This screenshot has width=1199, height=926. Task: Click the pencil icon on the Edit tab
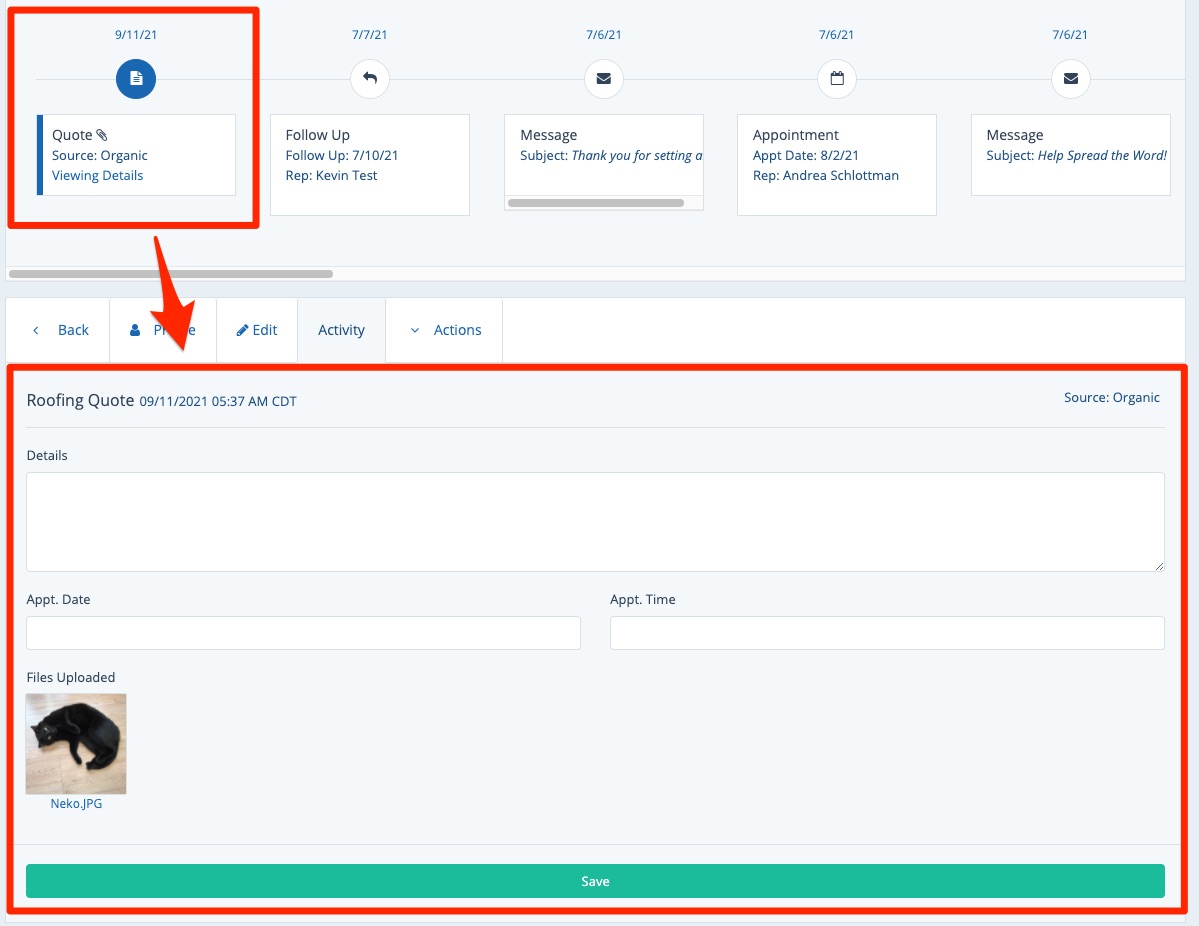point(242,330)
